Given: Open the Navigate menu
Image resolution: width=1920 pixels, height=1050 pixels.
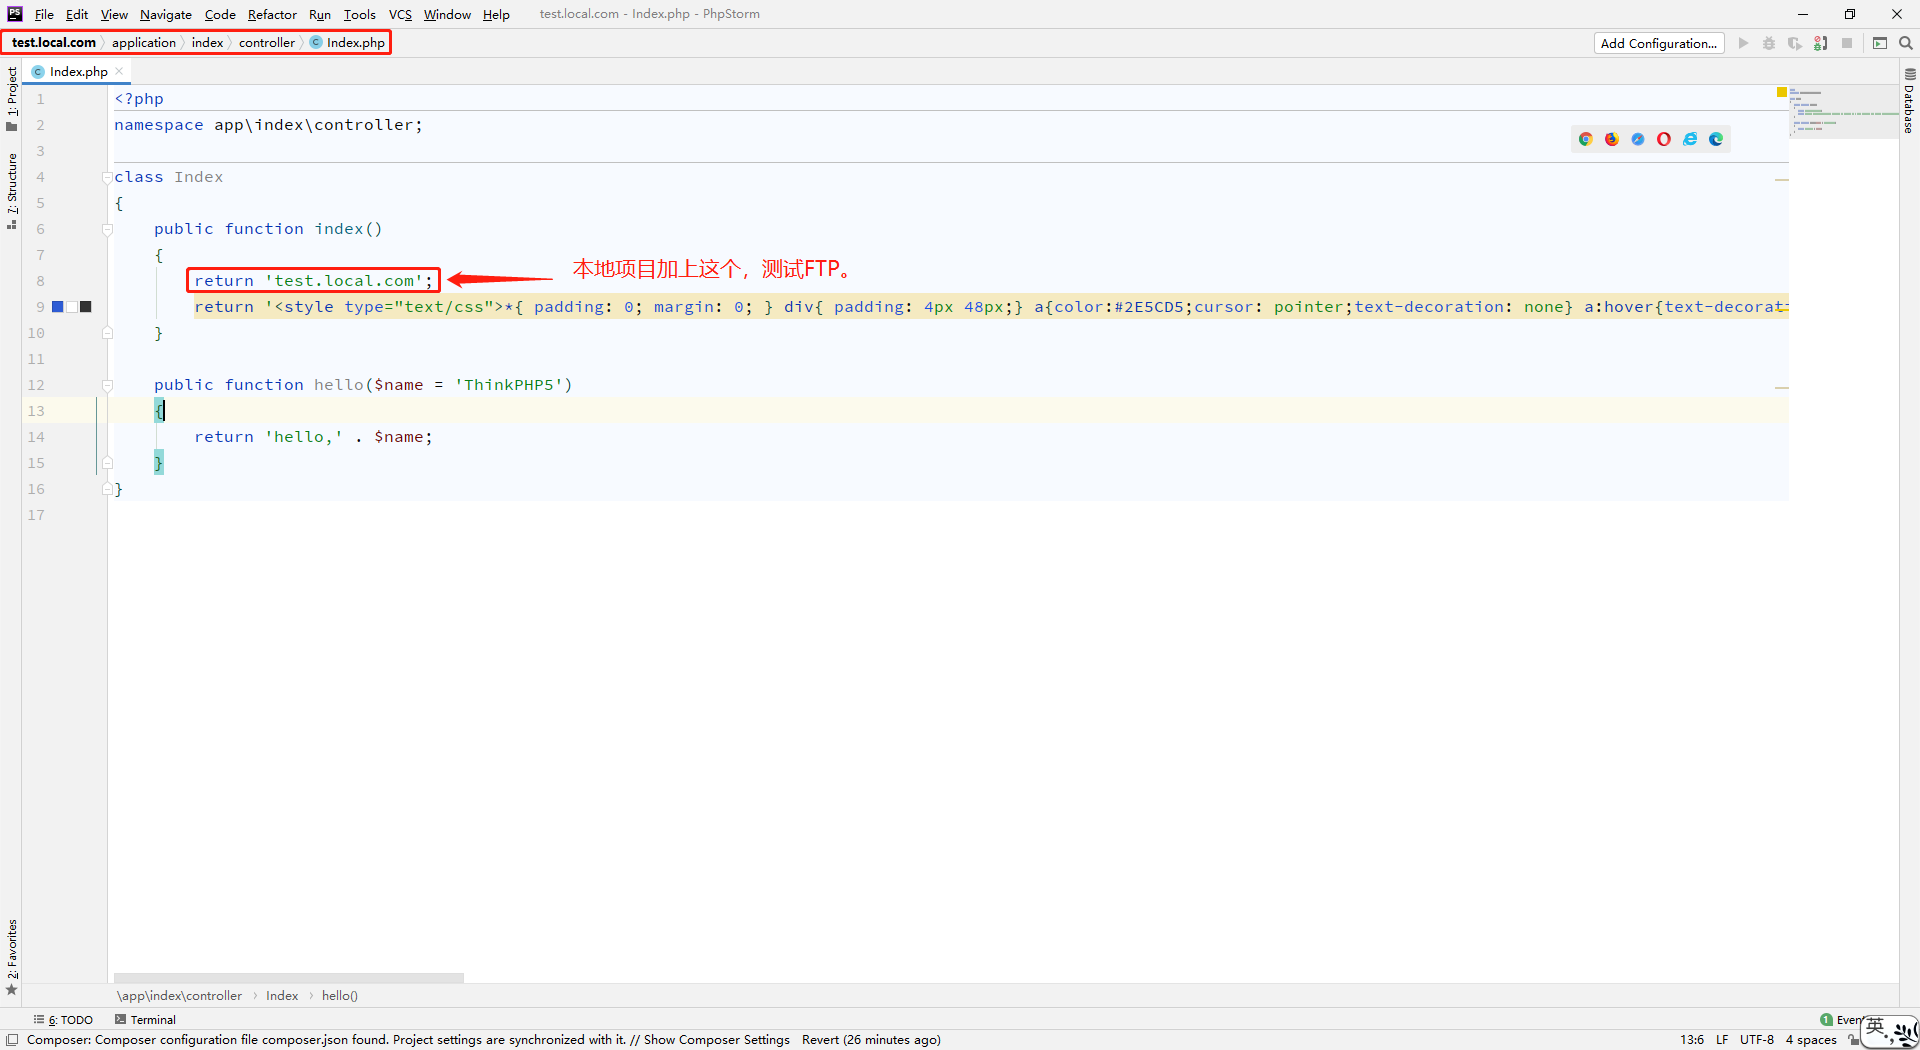Looking at the screenshot, I should point(166,14).
